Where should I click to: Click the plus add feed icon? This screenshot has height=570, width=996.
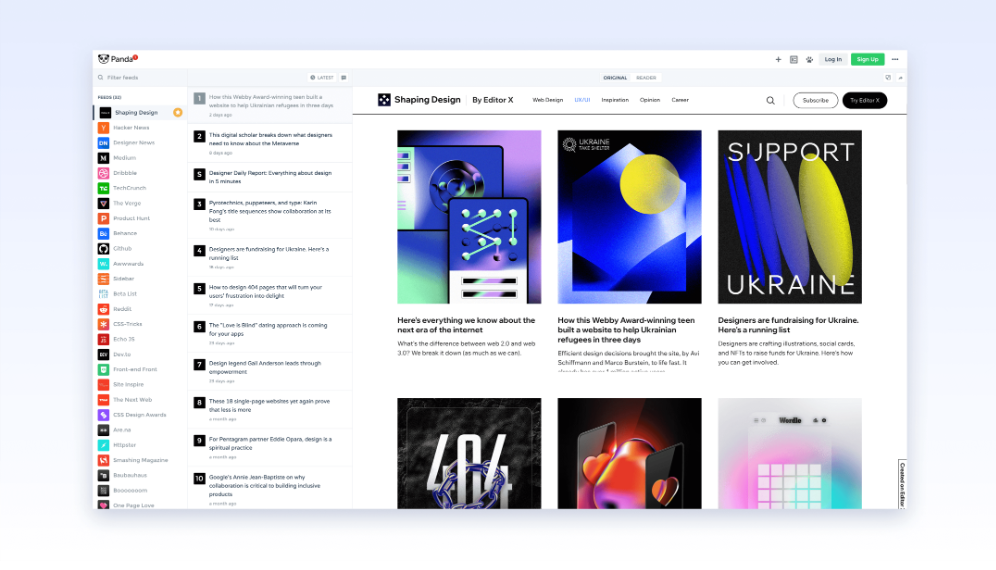tap(778, 60)
